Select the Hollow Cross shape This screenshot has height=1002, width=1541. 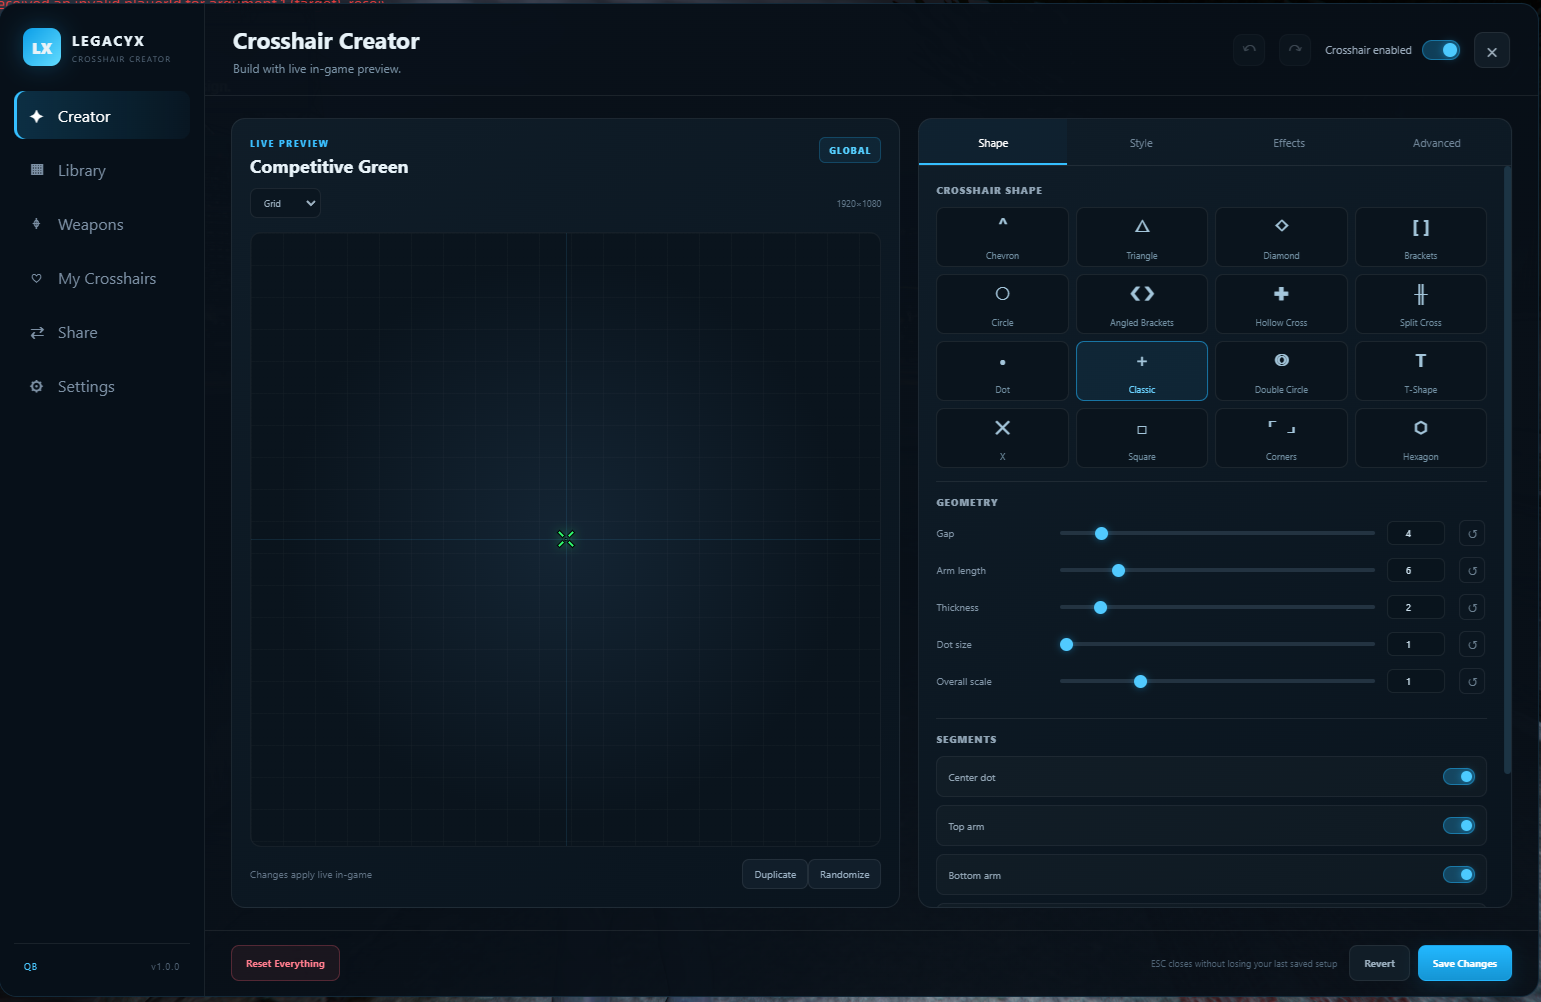click(1281, 304)
